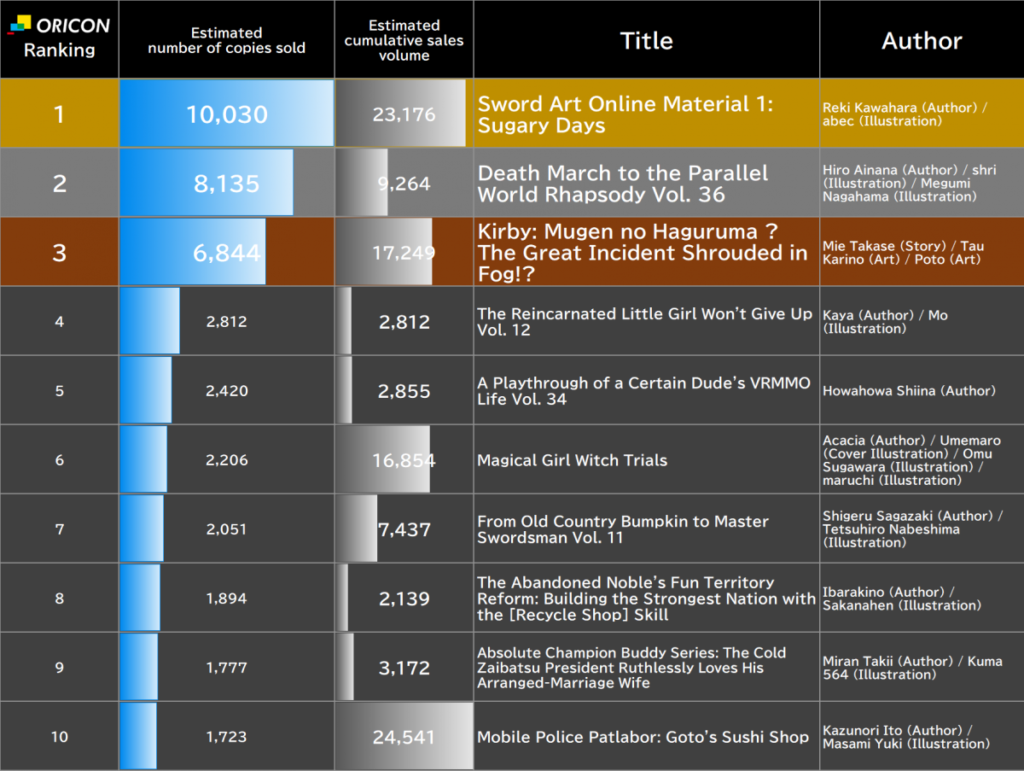Select 'Death March to the Parallel World Rhapsody' title
Screen dimensions: 1024x771
pos(622,183)
